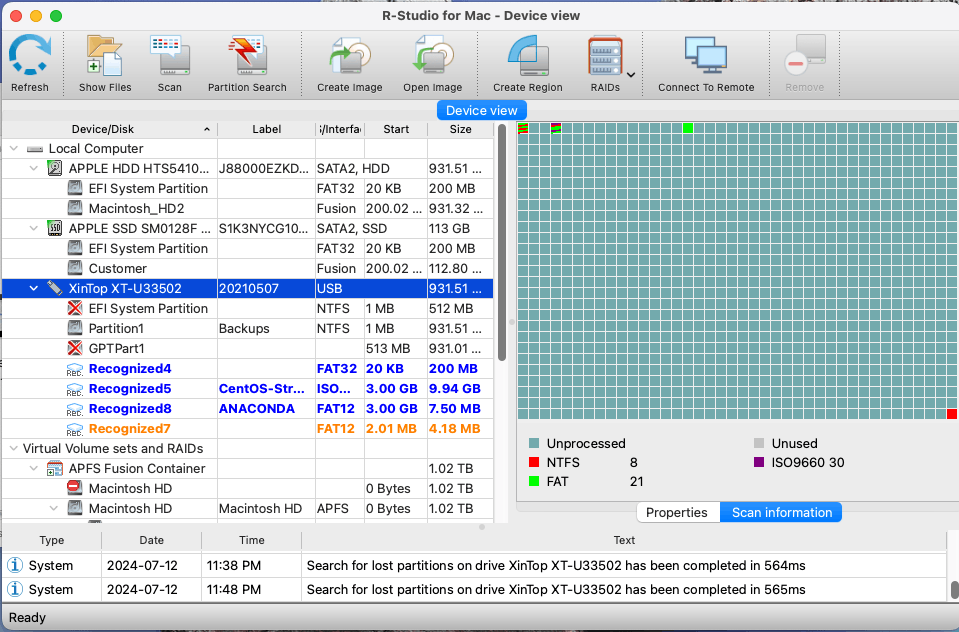Click the red X icon on the NTFS EFI System Partition

tap(75, 308)
